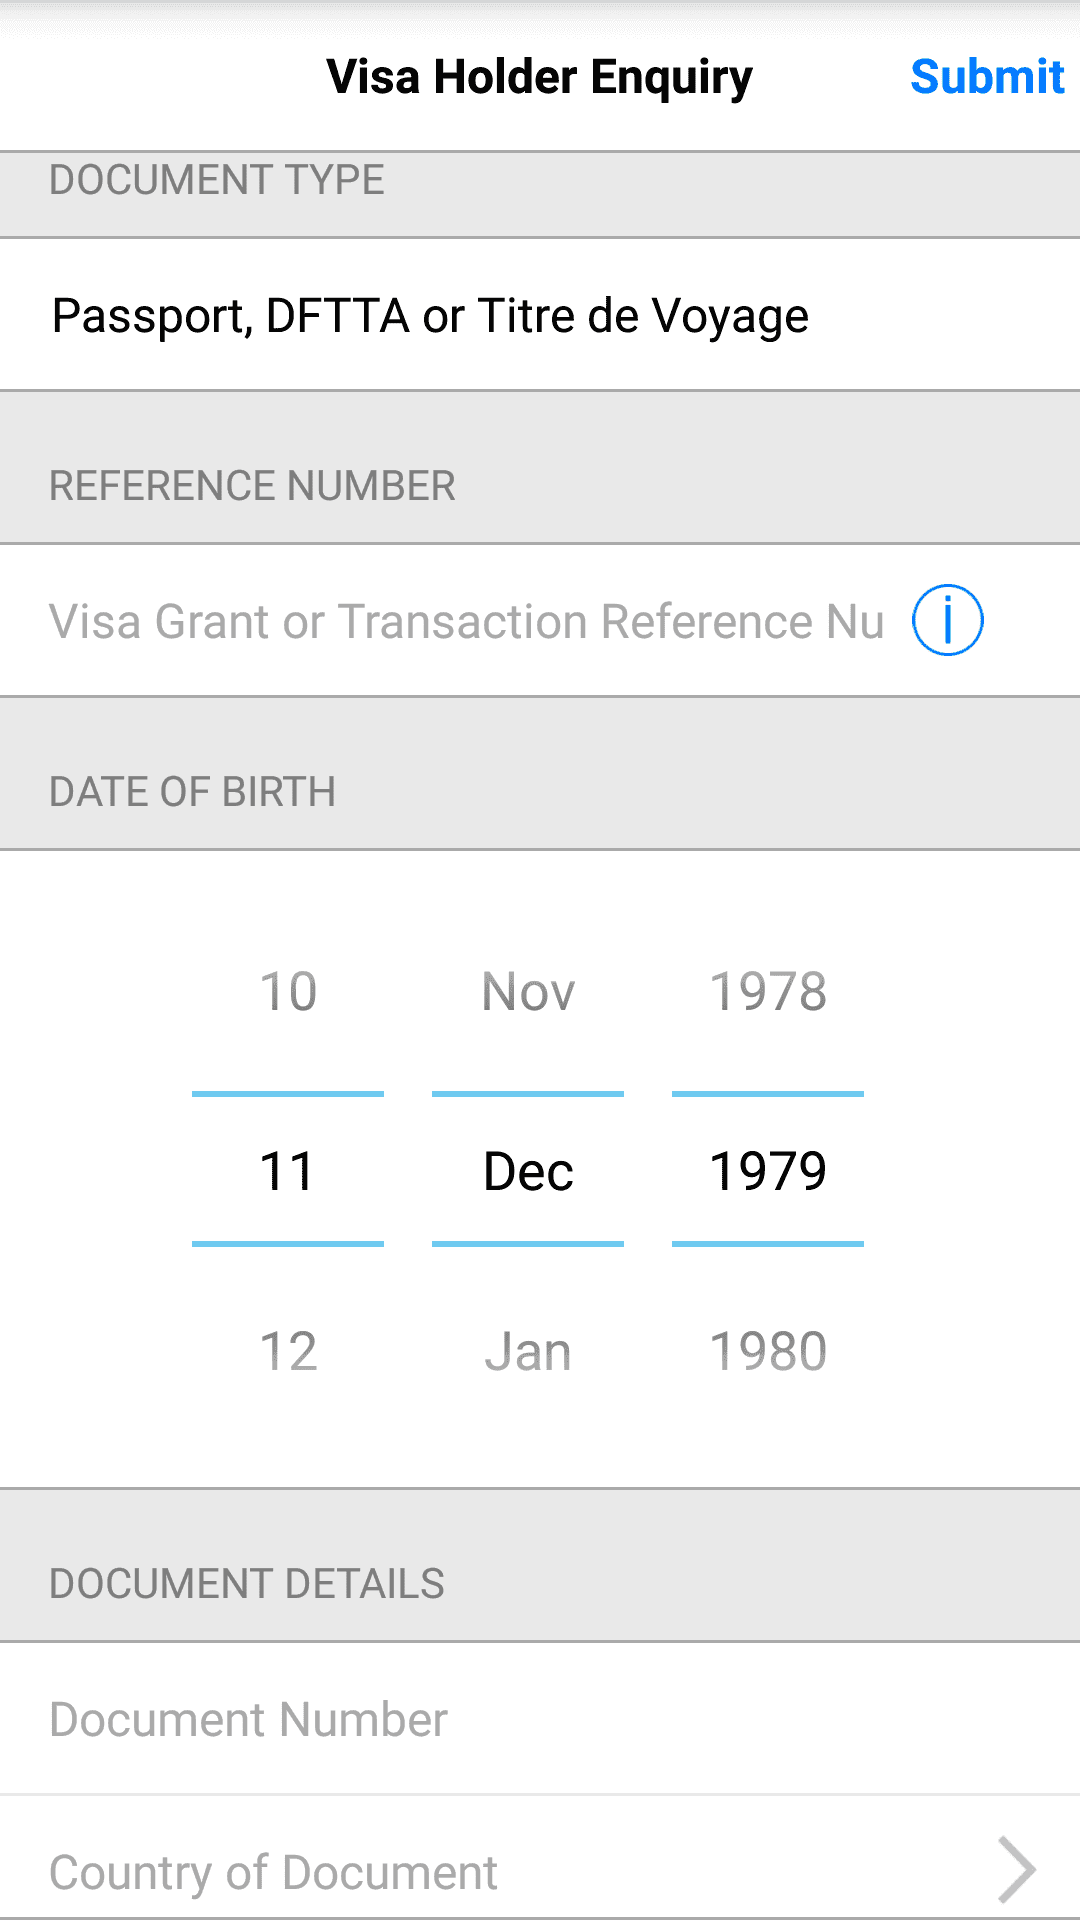Tap the currently selected year 1979
This screenshot has width=1080, height=1920.
click(x=767, y=1170)
